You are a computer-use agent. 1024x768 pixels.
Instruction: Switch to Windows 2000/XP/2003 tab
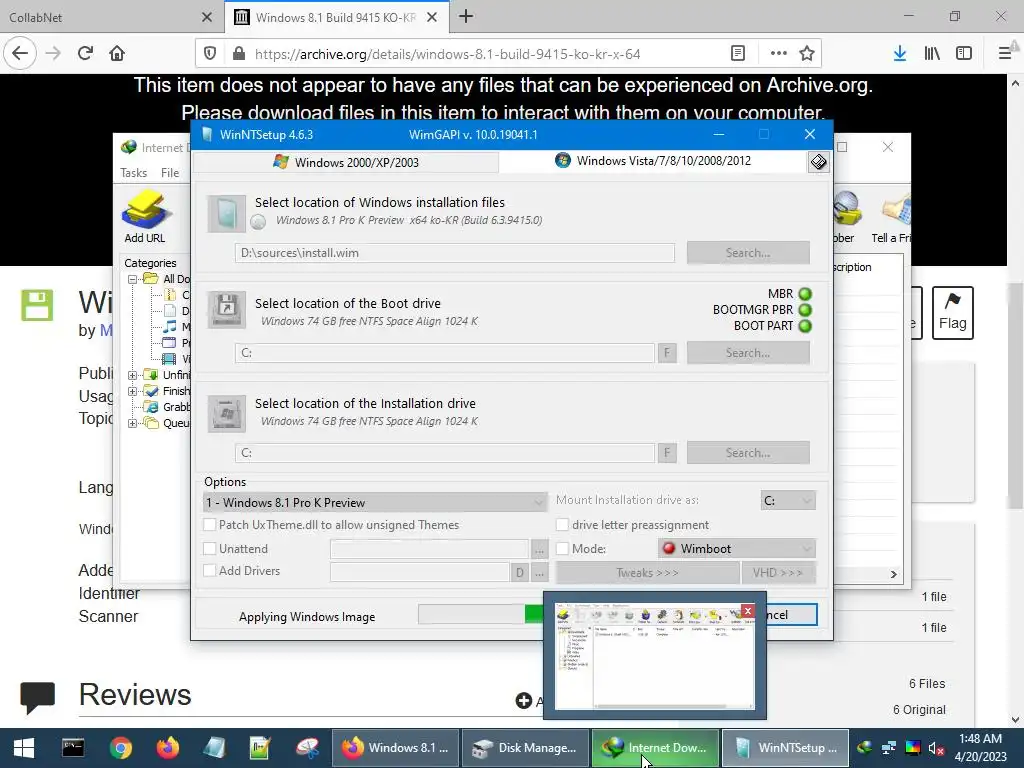point(346,162)
